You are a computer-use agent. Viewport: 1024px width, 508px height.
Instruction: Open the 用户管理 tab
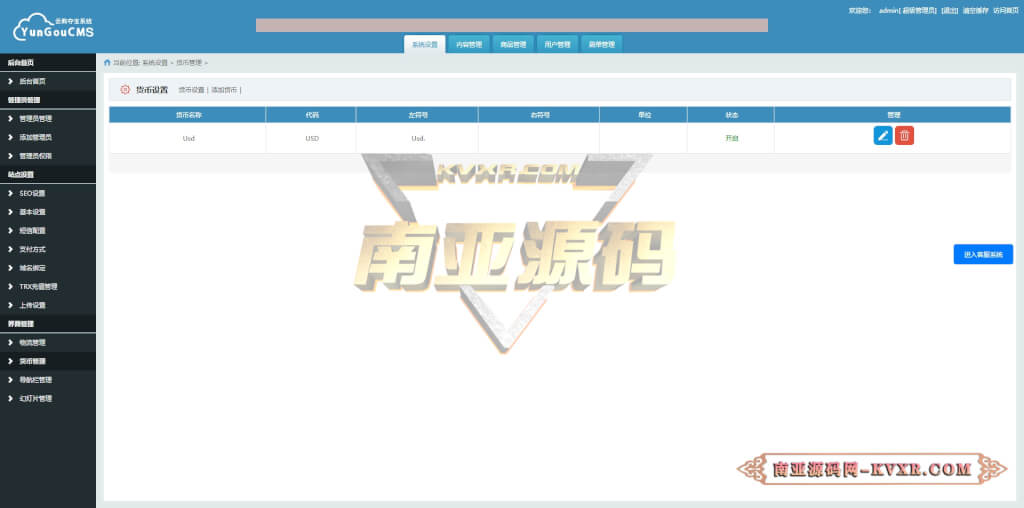[x=557, y=44]
